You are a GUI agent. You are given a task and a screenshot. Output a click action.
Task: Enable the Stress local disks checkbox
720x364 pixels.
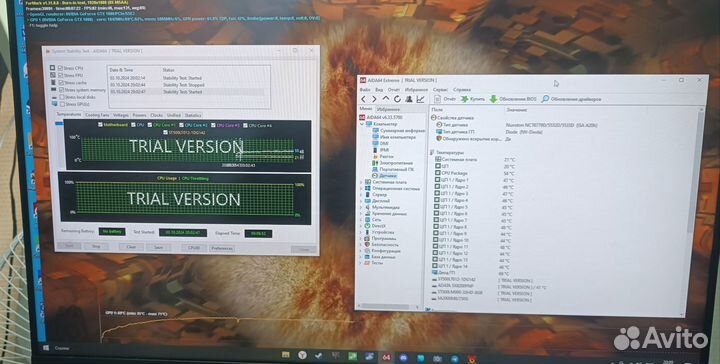coord(62,97)
